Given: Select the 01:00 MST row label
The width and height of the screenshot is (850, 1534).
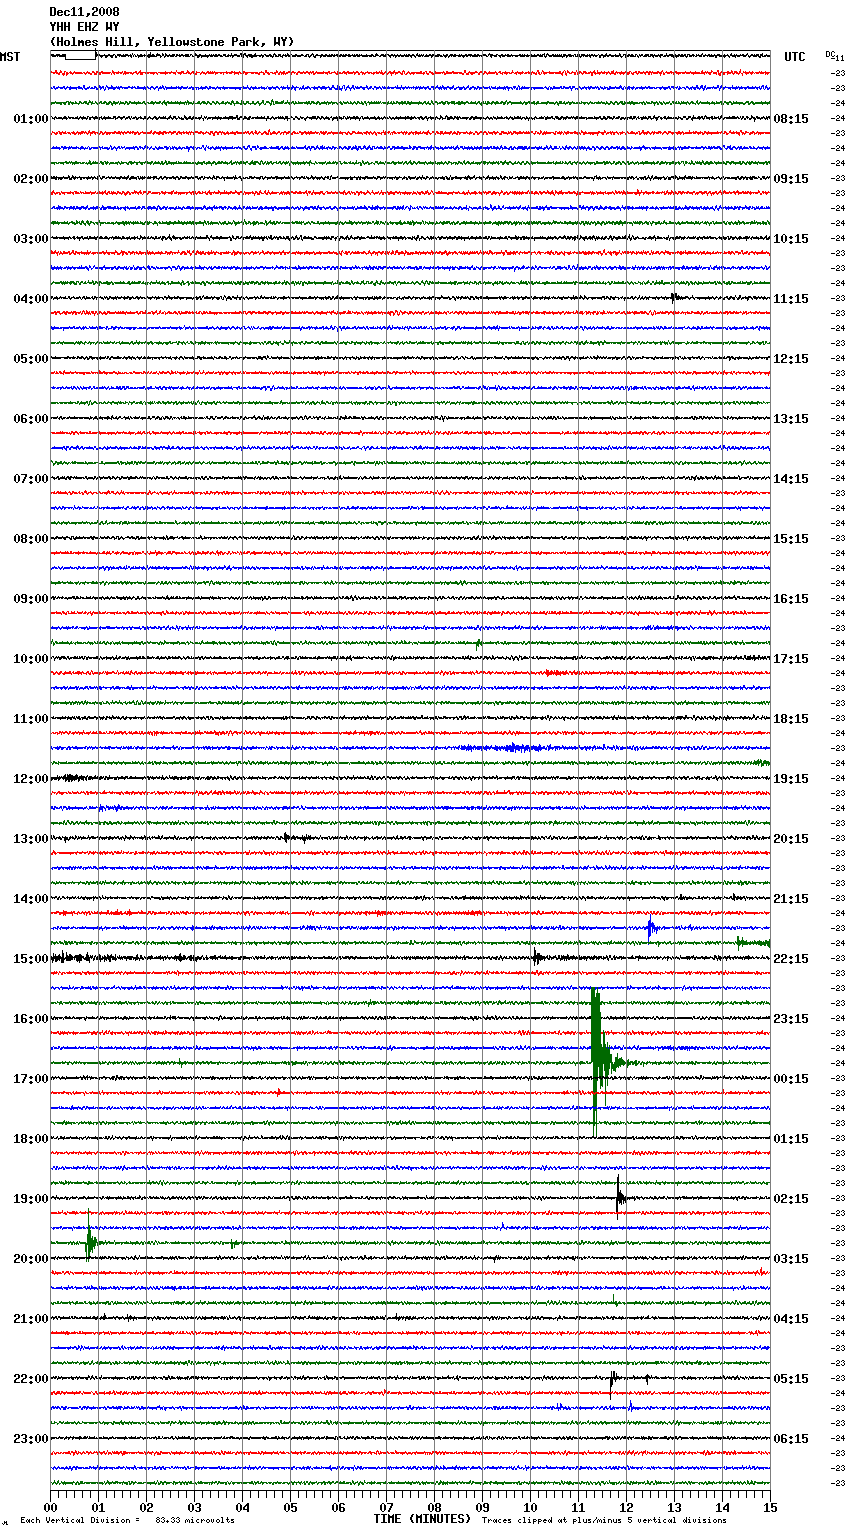Looking at the screenshot, I should [30, 119].
